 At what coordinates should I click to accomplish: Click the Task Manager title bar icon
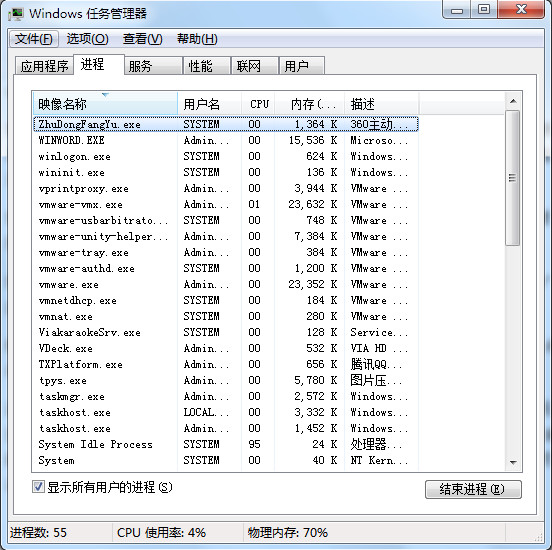16,14
